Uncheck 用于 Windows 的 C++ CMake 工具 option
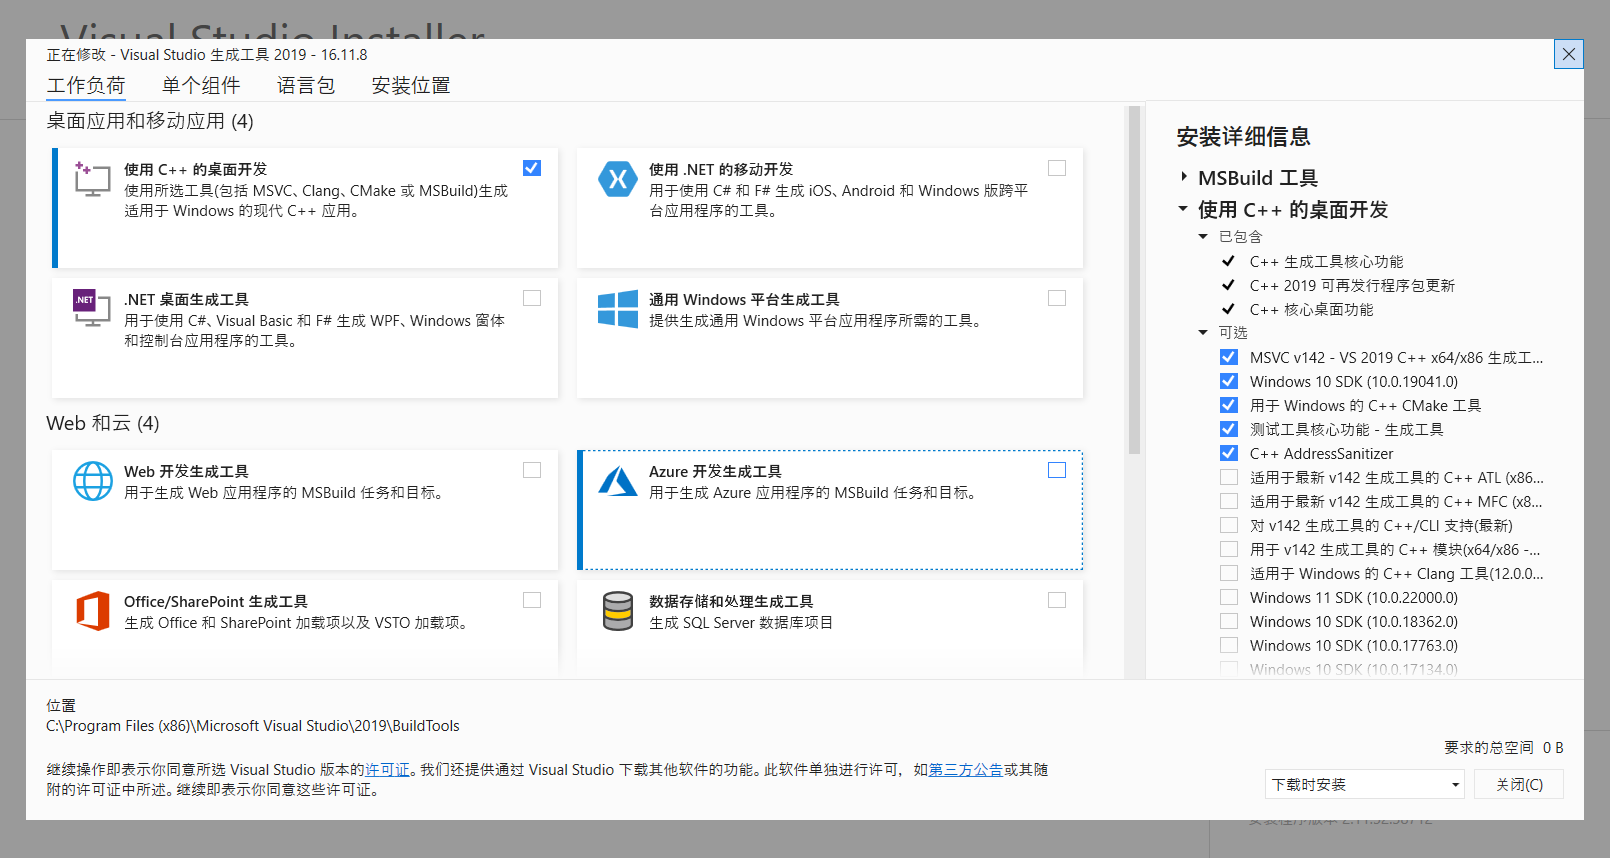The height and width of the screenshot is (858, 1610). tap(1229, 405)
